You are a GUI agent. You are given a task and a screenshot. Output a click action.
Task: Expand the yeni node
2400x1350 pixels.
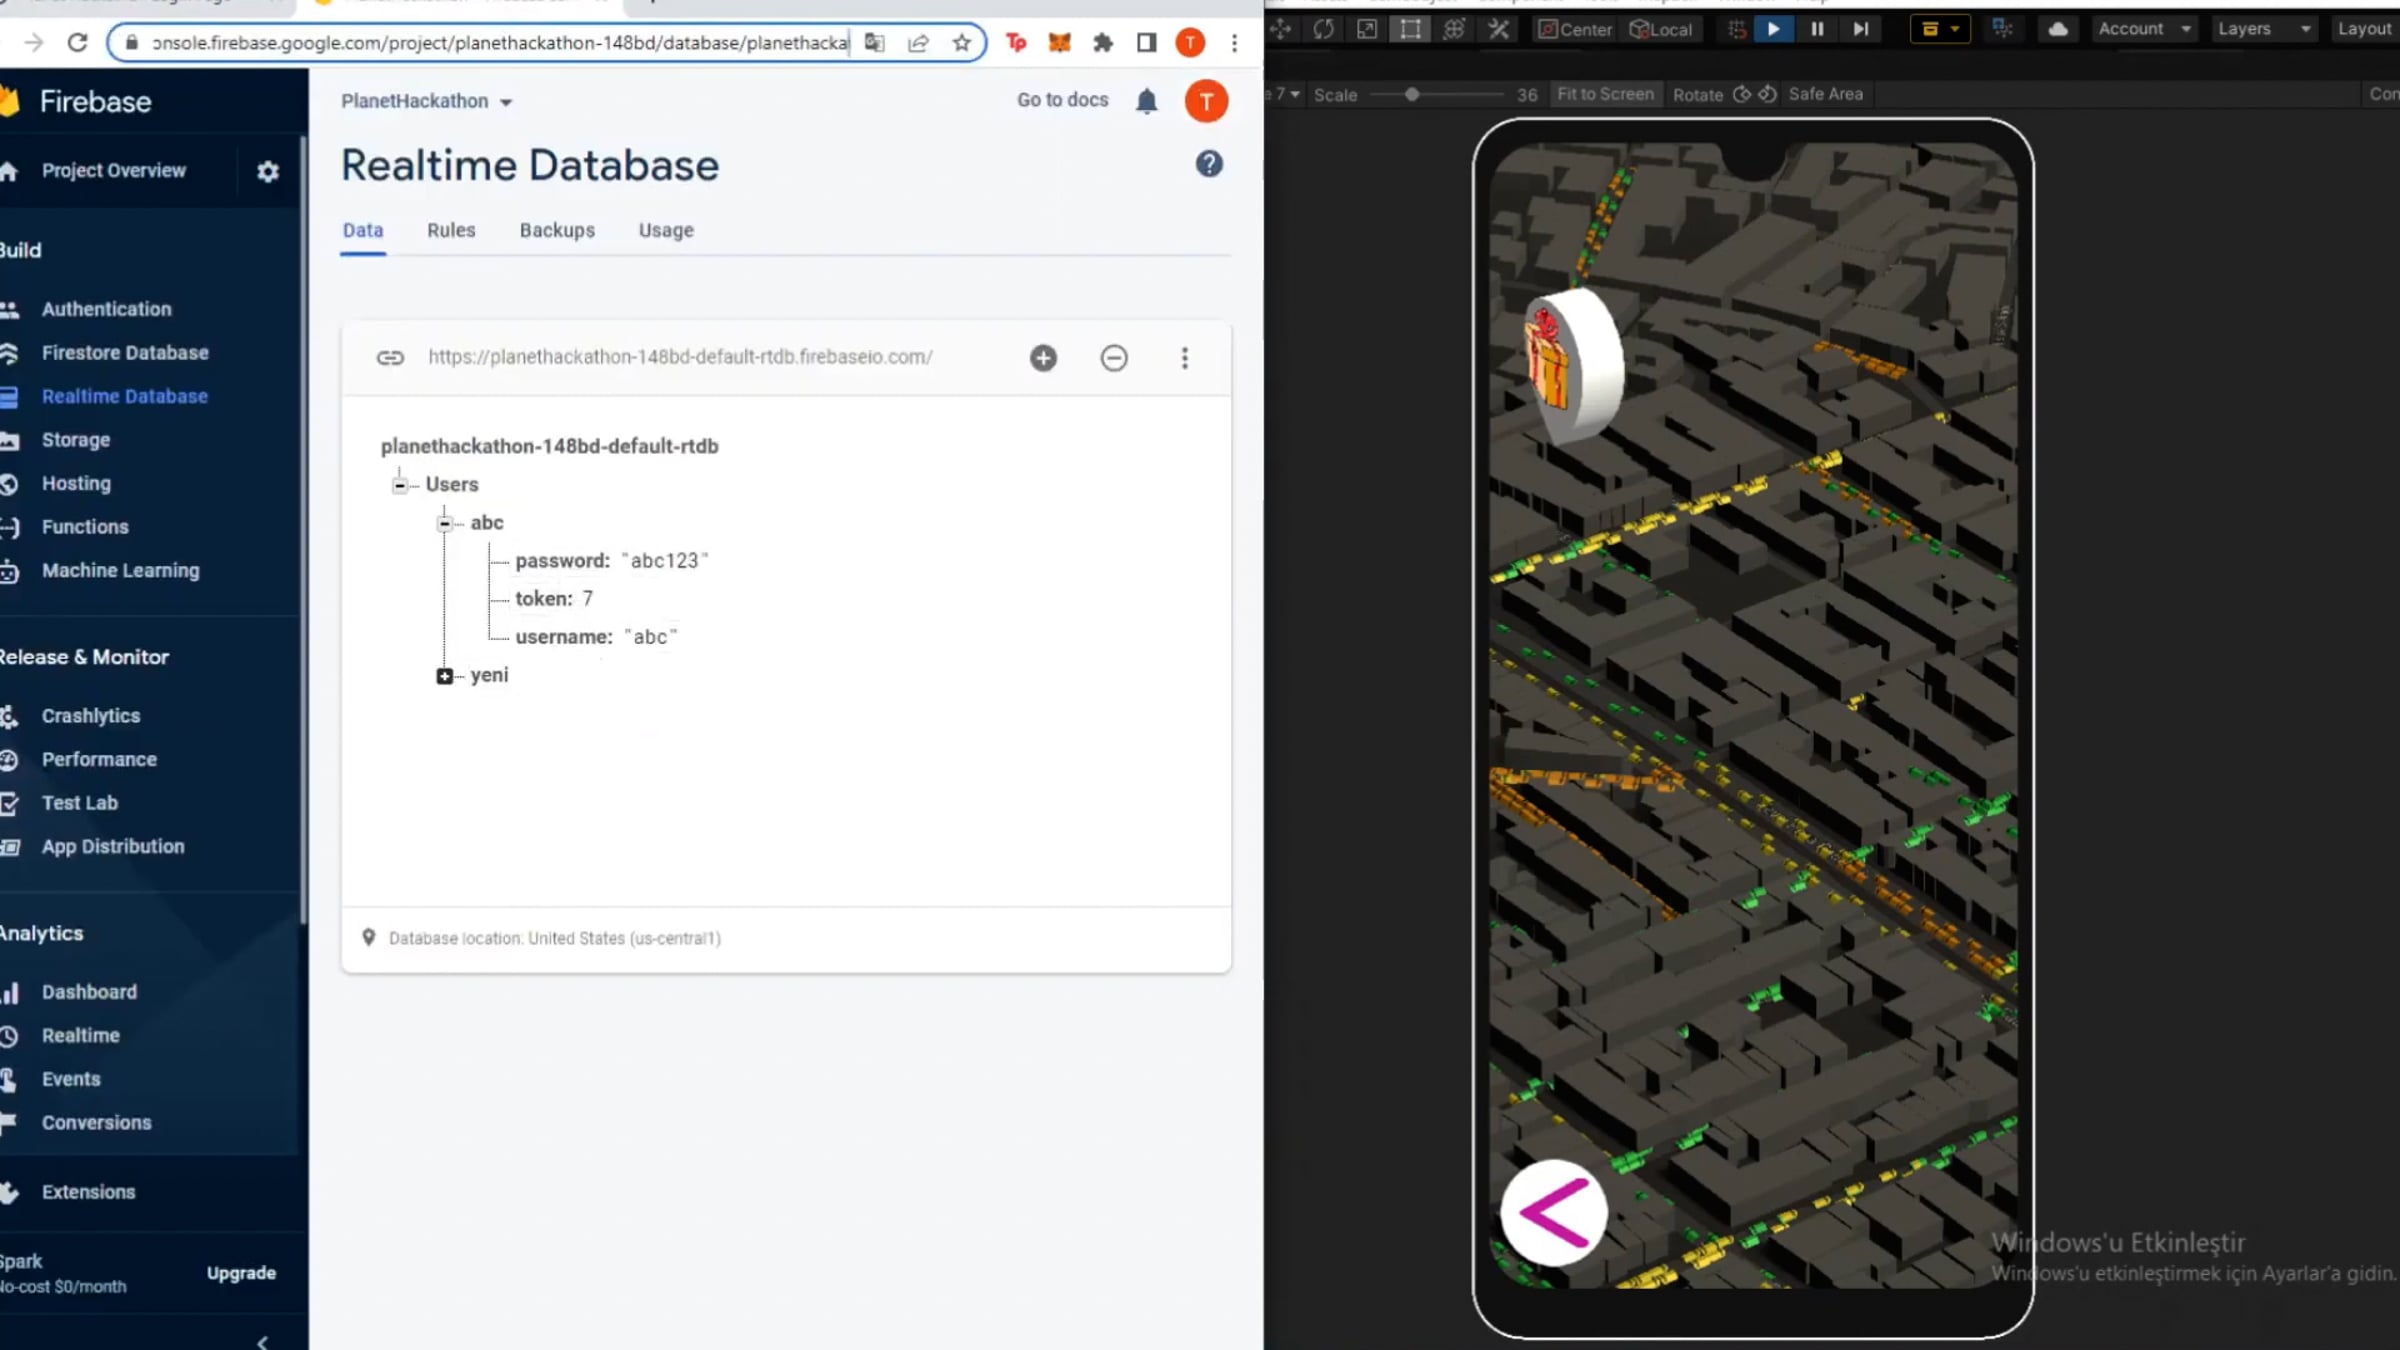point(445,676)
